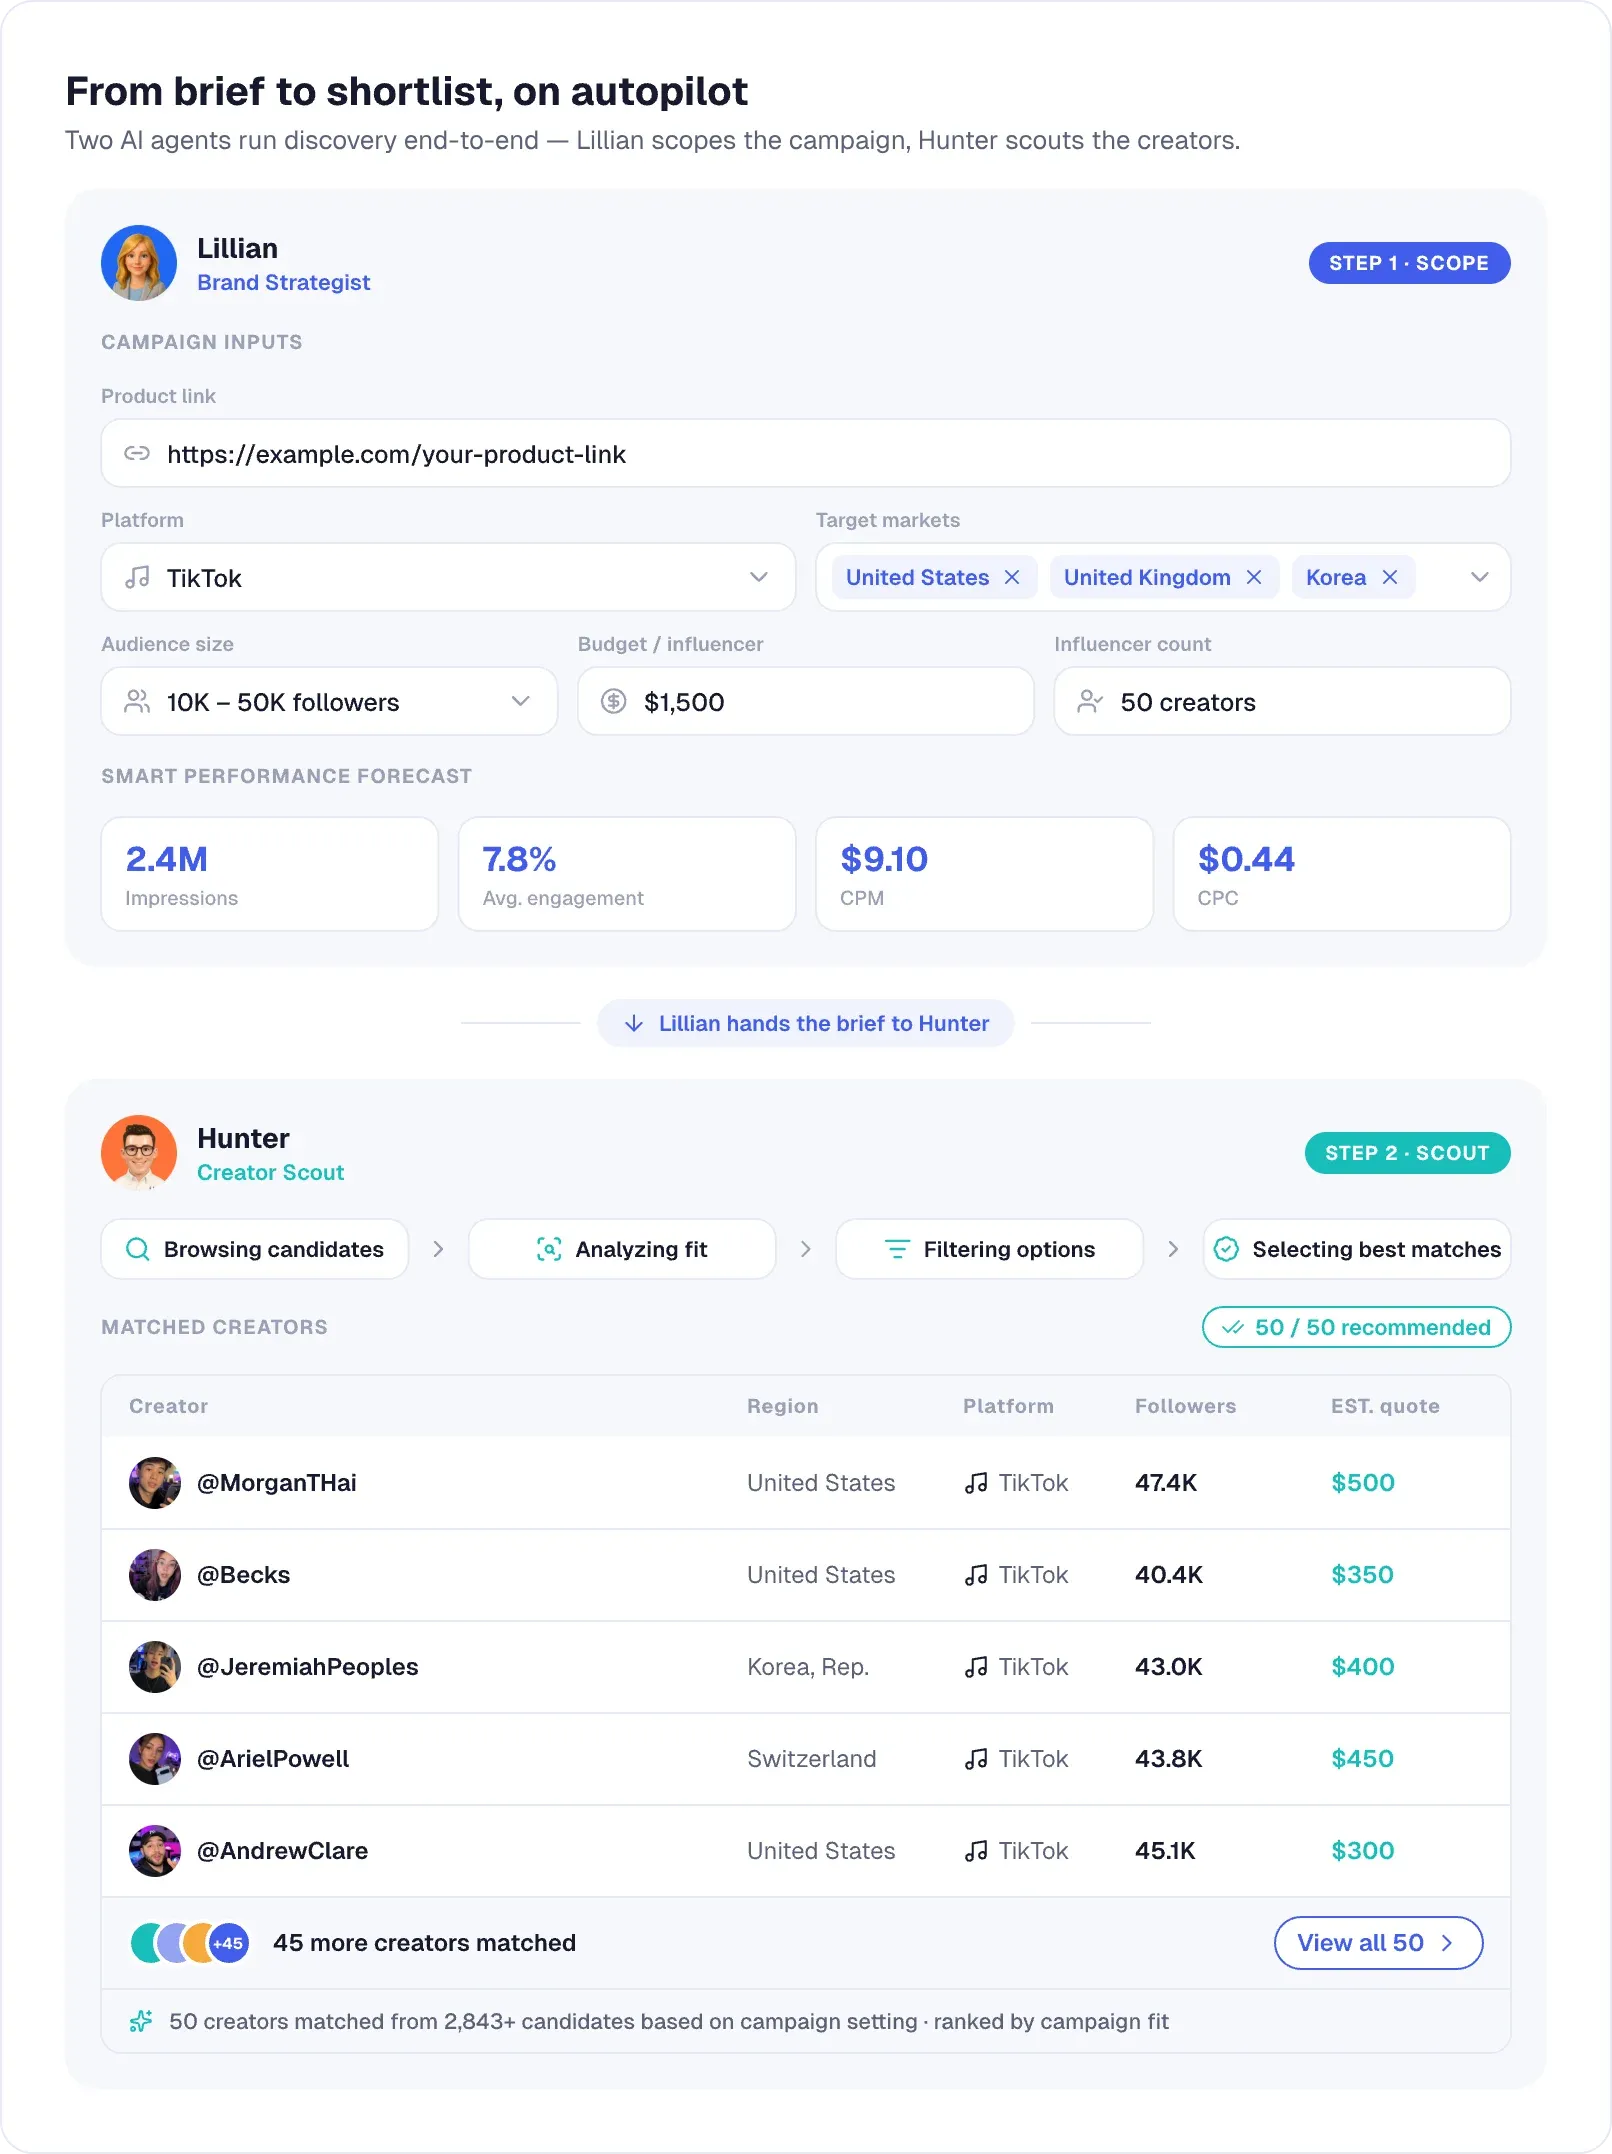Viewport: 1612px width, 2154px height.
Task: Click the STEP 2 · SCOUT badge
Action: coord(1407,1153)
